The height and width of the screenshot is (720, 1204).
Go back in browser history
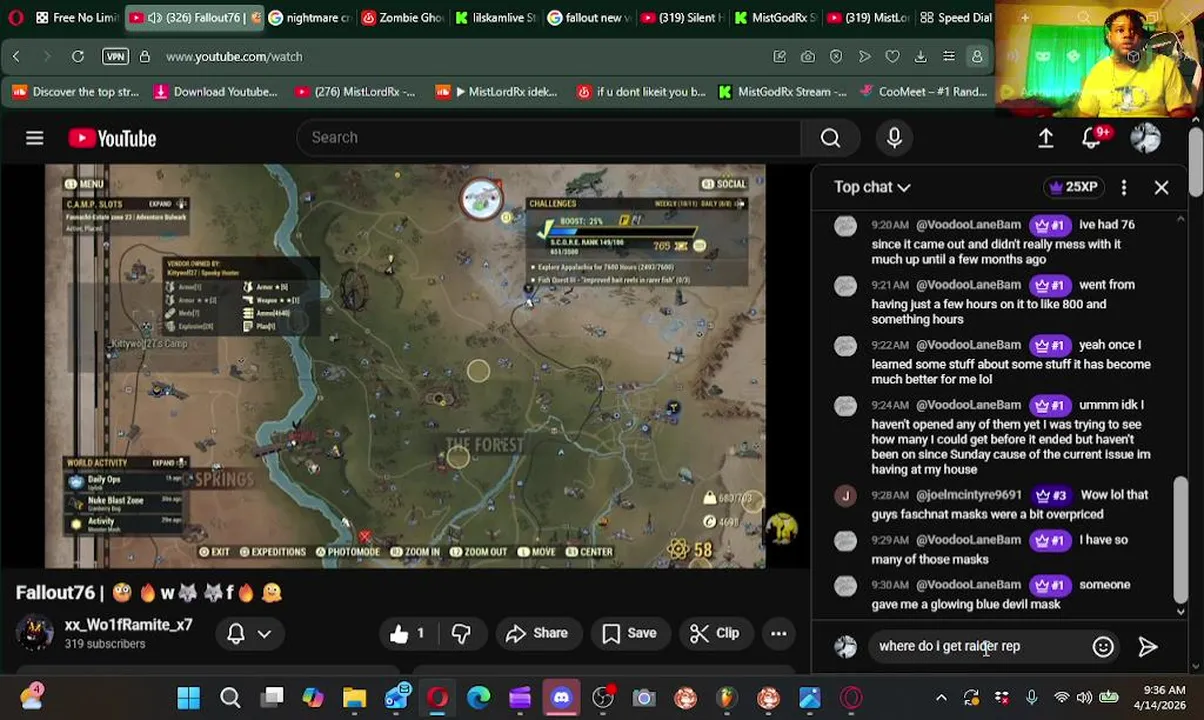pyautogui.click(x=16, y=57)
